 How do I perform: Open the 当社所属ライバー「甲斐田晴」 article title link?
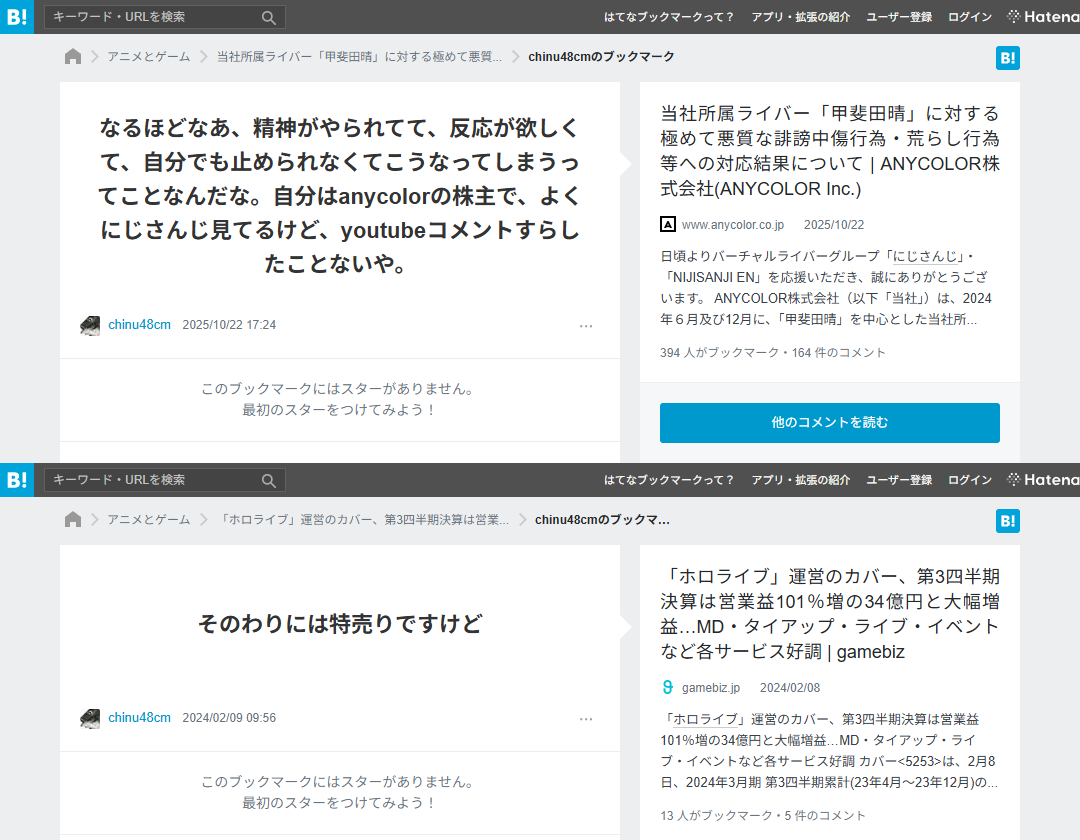tap(829, 151)
